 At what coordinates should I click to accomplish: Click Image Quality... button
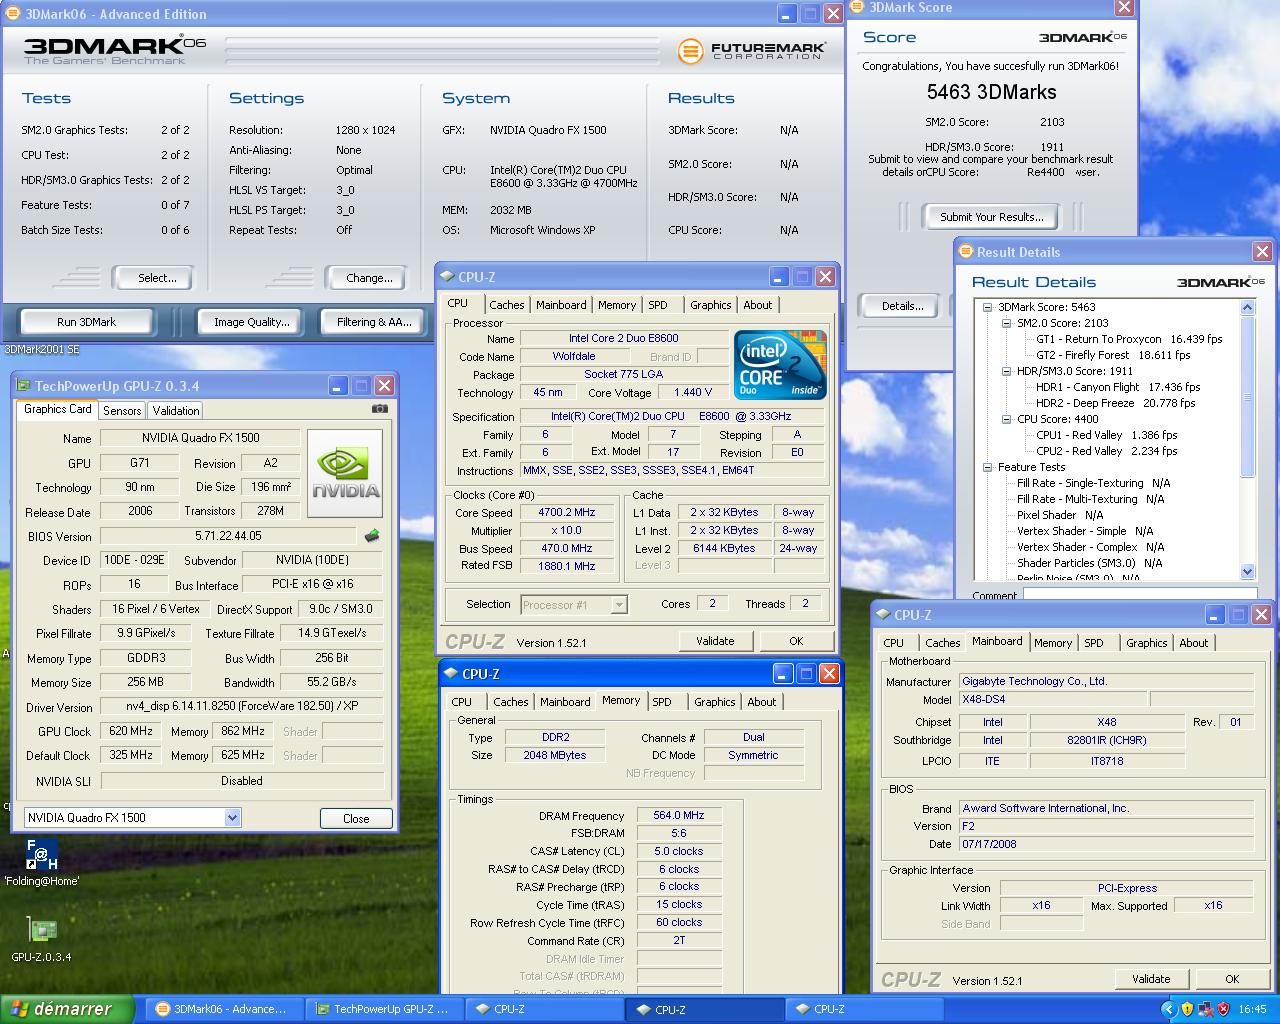251,322
